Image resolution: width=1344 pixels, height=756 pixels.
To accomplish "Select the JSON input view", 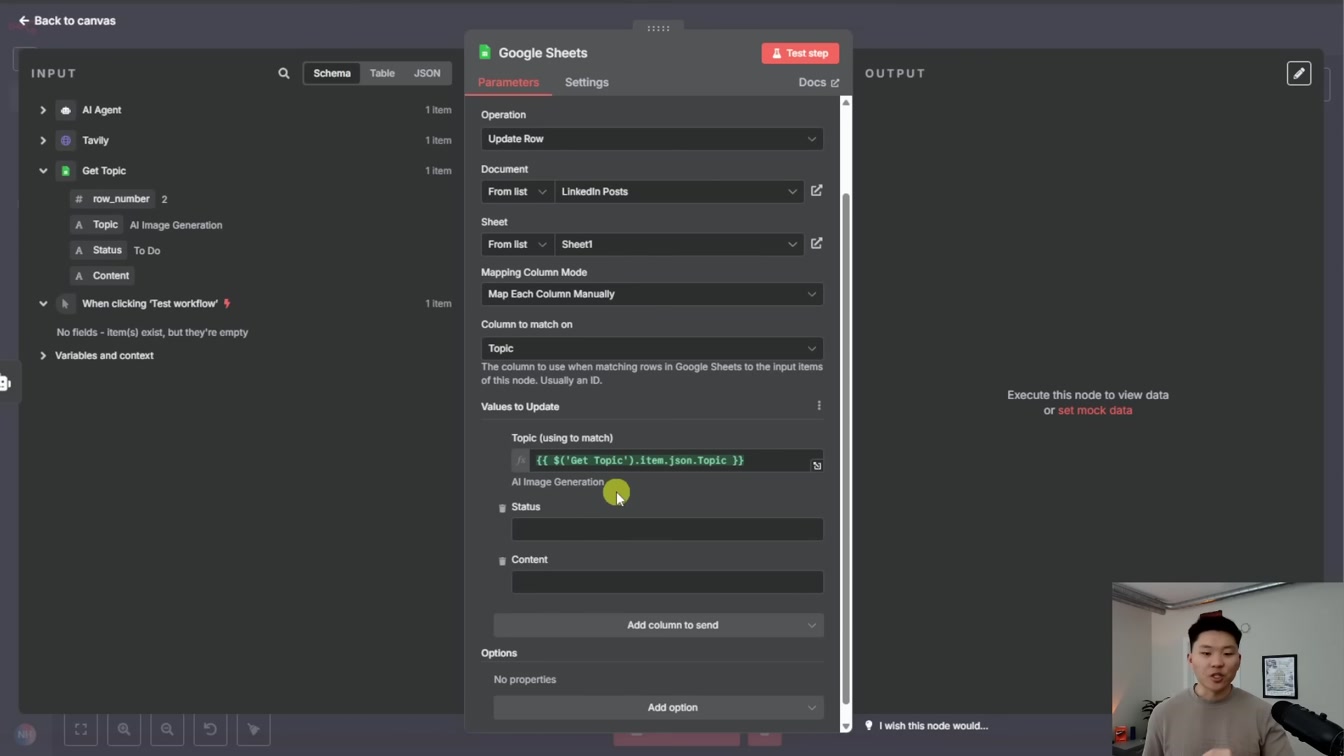I will pos(427,73).
